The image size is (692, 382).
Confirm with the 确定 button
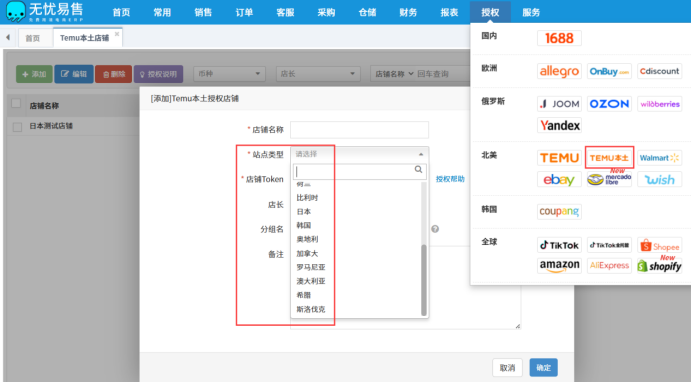(543, 367)
